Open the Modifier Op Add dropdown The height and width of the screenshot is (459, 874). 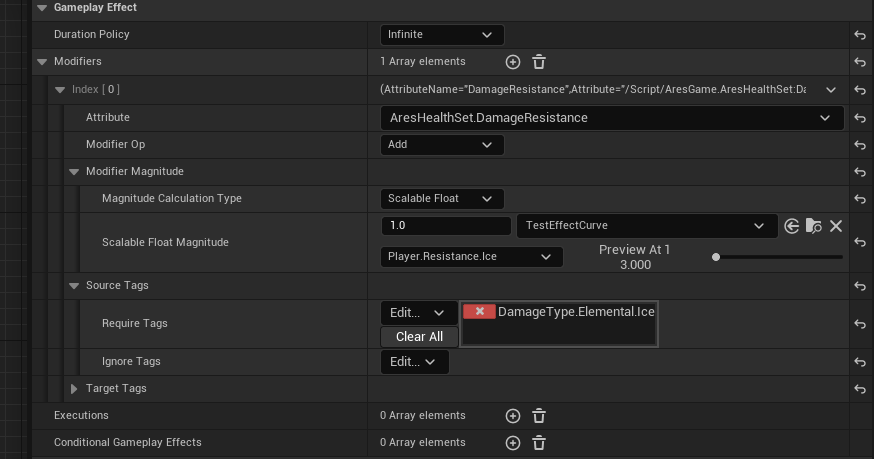[442, 144]
